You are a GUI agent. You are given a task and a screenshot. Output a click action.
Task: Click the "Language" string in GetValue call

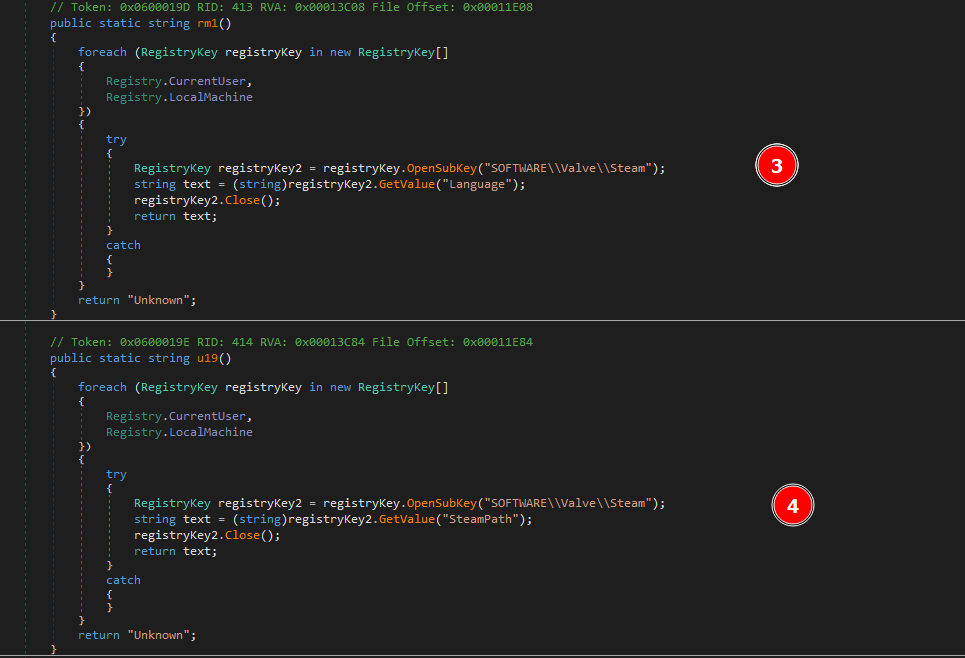click(x=483, y=184)
